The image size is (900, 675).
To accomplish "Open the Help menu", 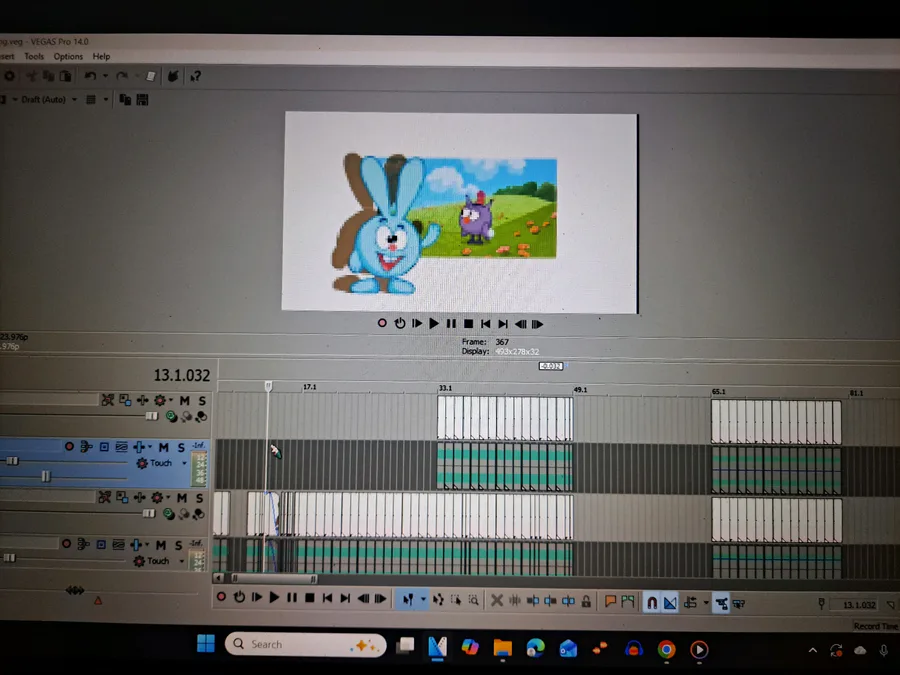I will pyautogui.click(x=101, y=56).
